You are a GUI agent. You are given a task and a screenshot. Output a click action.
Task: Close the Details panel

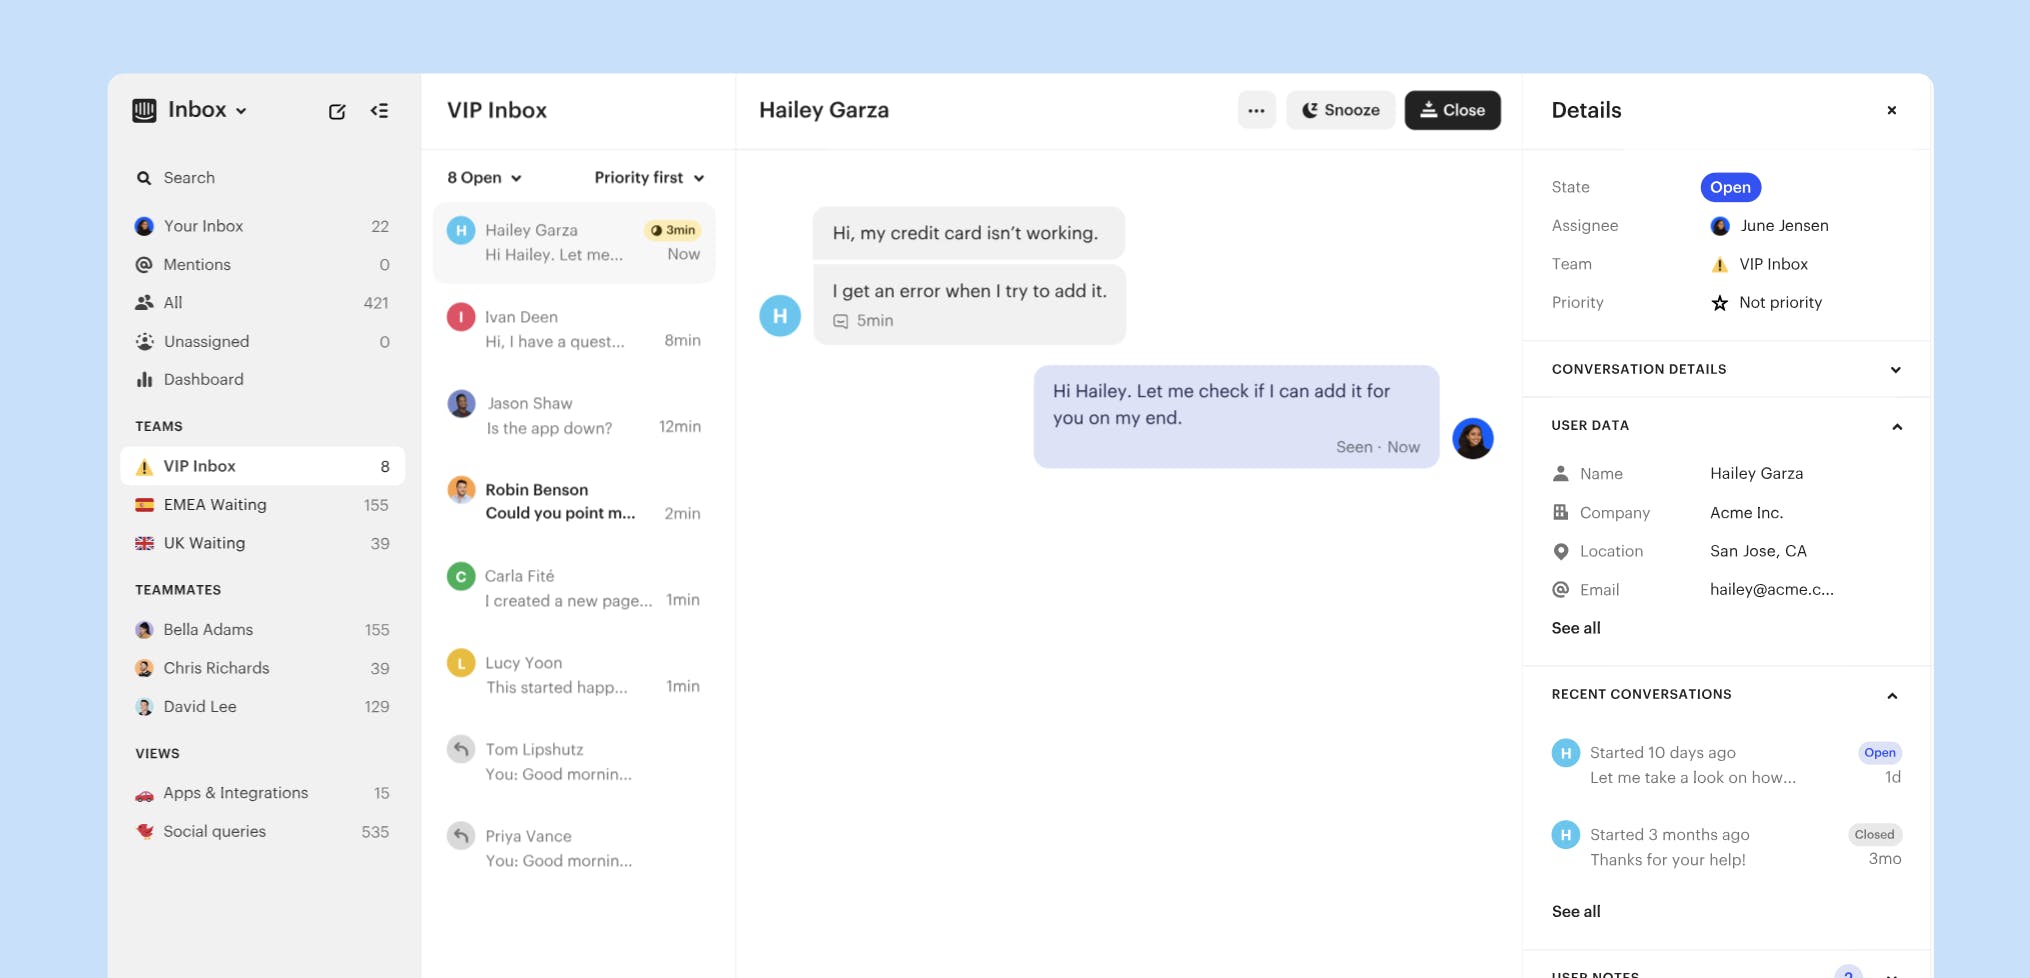click(x=1891, y=111)
